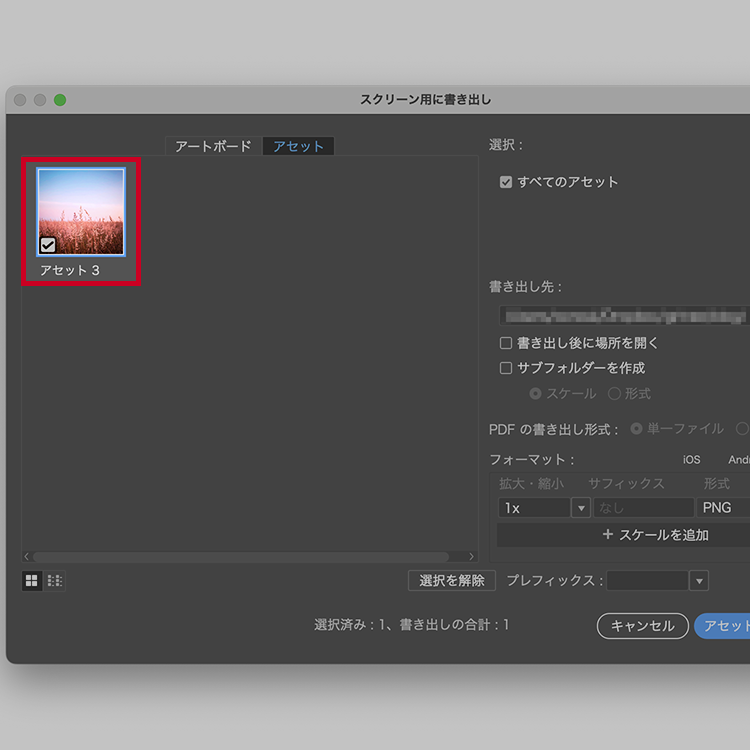Enable サブフォルダーを作成 checkbox
Viewport: 750px width, 750px height.
[x=506, y=368]
